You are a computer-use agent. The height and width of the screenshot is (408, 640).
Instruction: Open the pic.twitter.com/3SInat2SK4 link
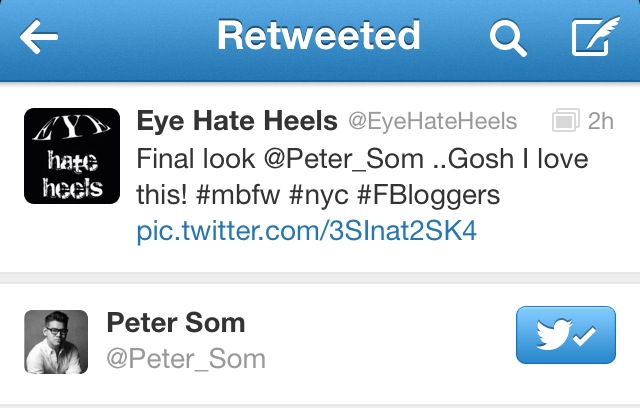pyautogui.click(x=306, y=231)
